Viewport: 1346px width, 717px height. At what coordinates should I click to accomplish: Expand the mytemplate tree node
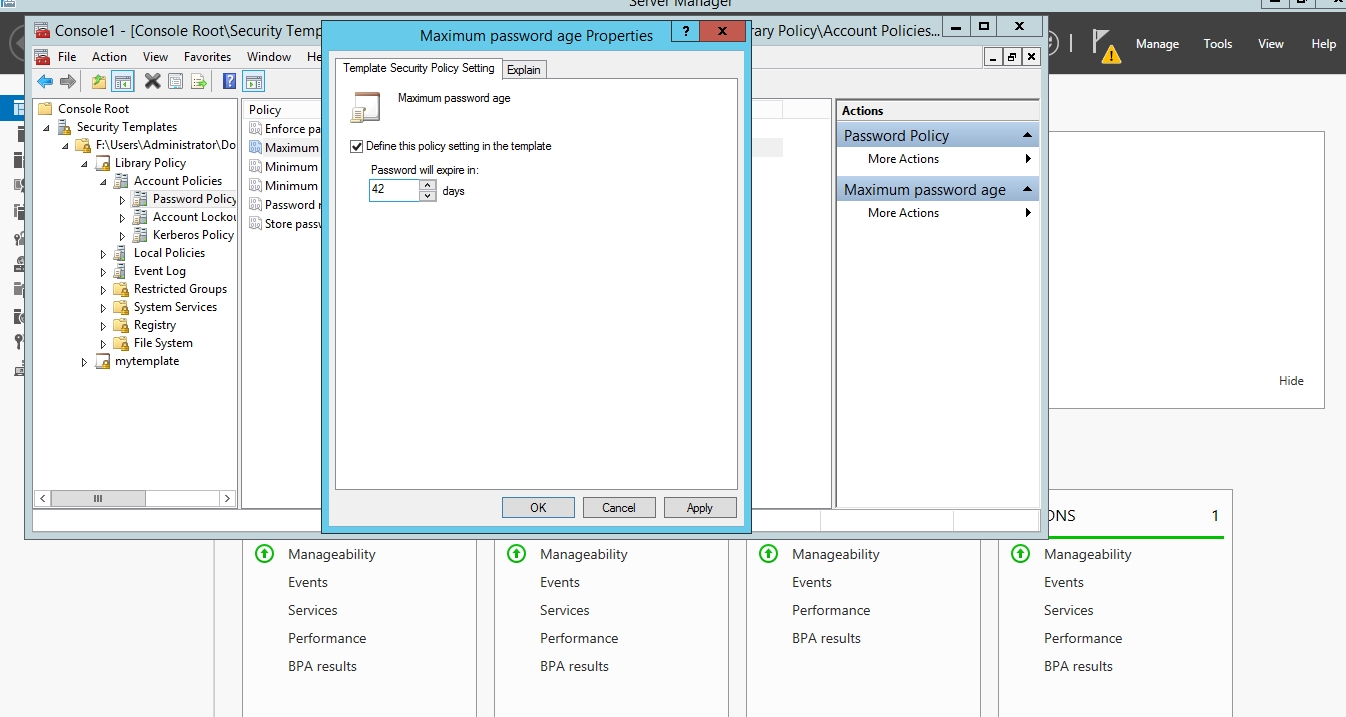(x=85, y=362)
